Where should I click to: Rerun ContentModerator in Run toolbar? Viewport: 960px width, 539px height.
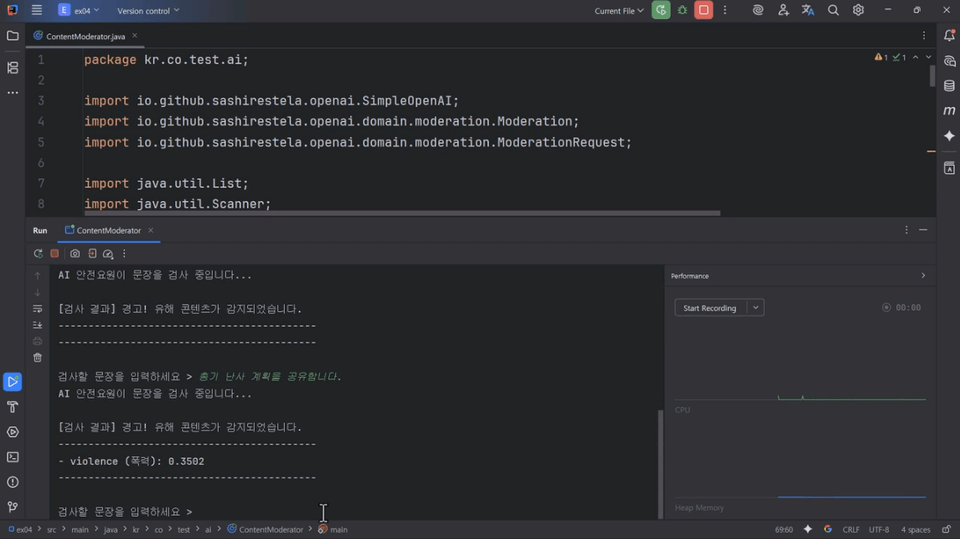tap(38, 253)
